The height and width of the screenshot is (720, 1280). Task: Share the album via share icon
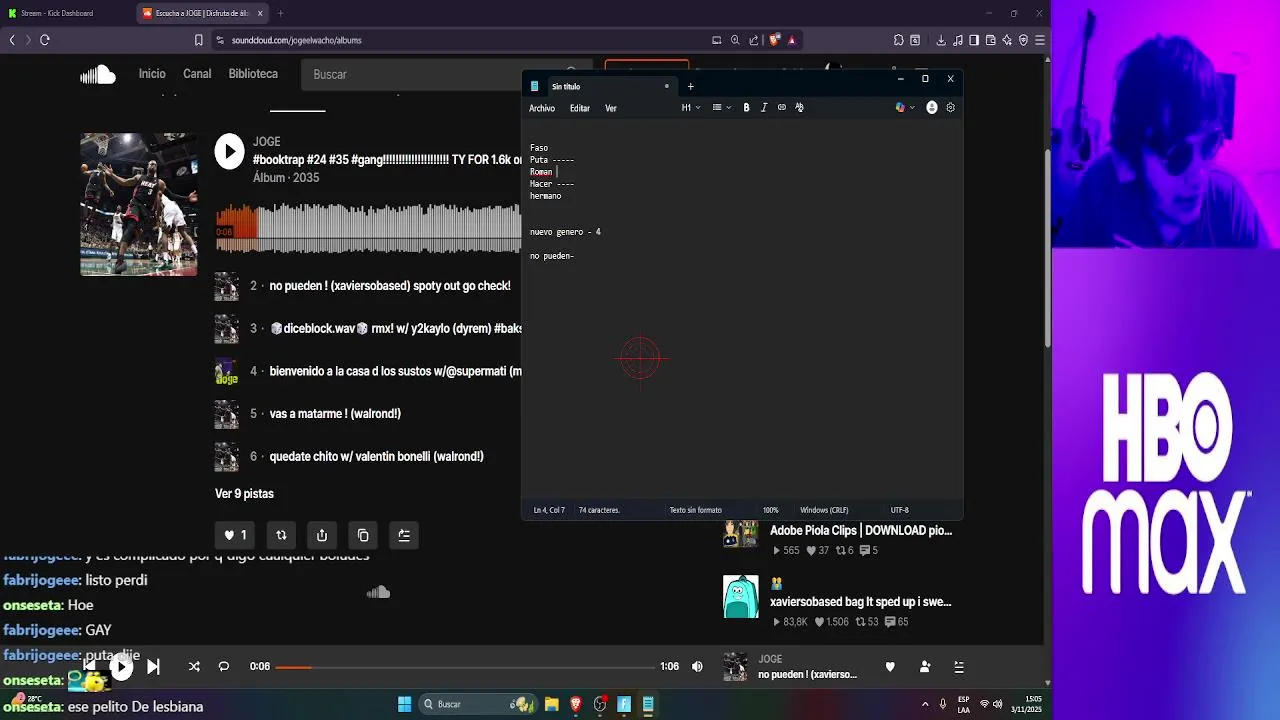pyautogui.click(x=322, y=535)
